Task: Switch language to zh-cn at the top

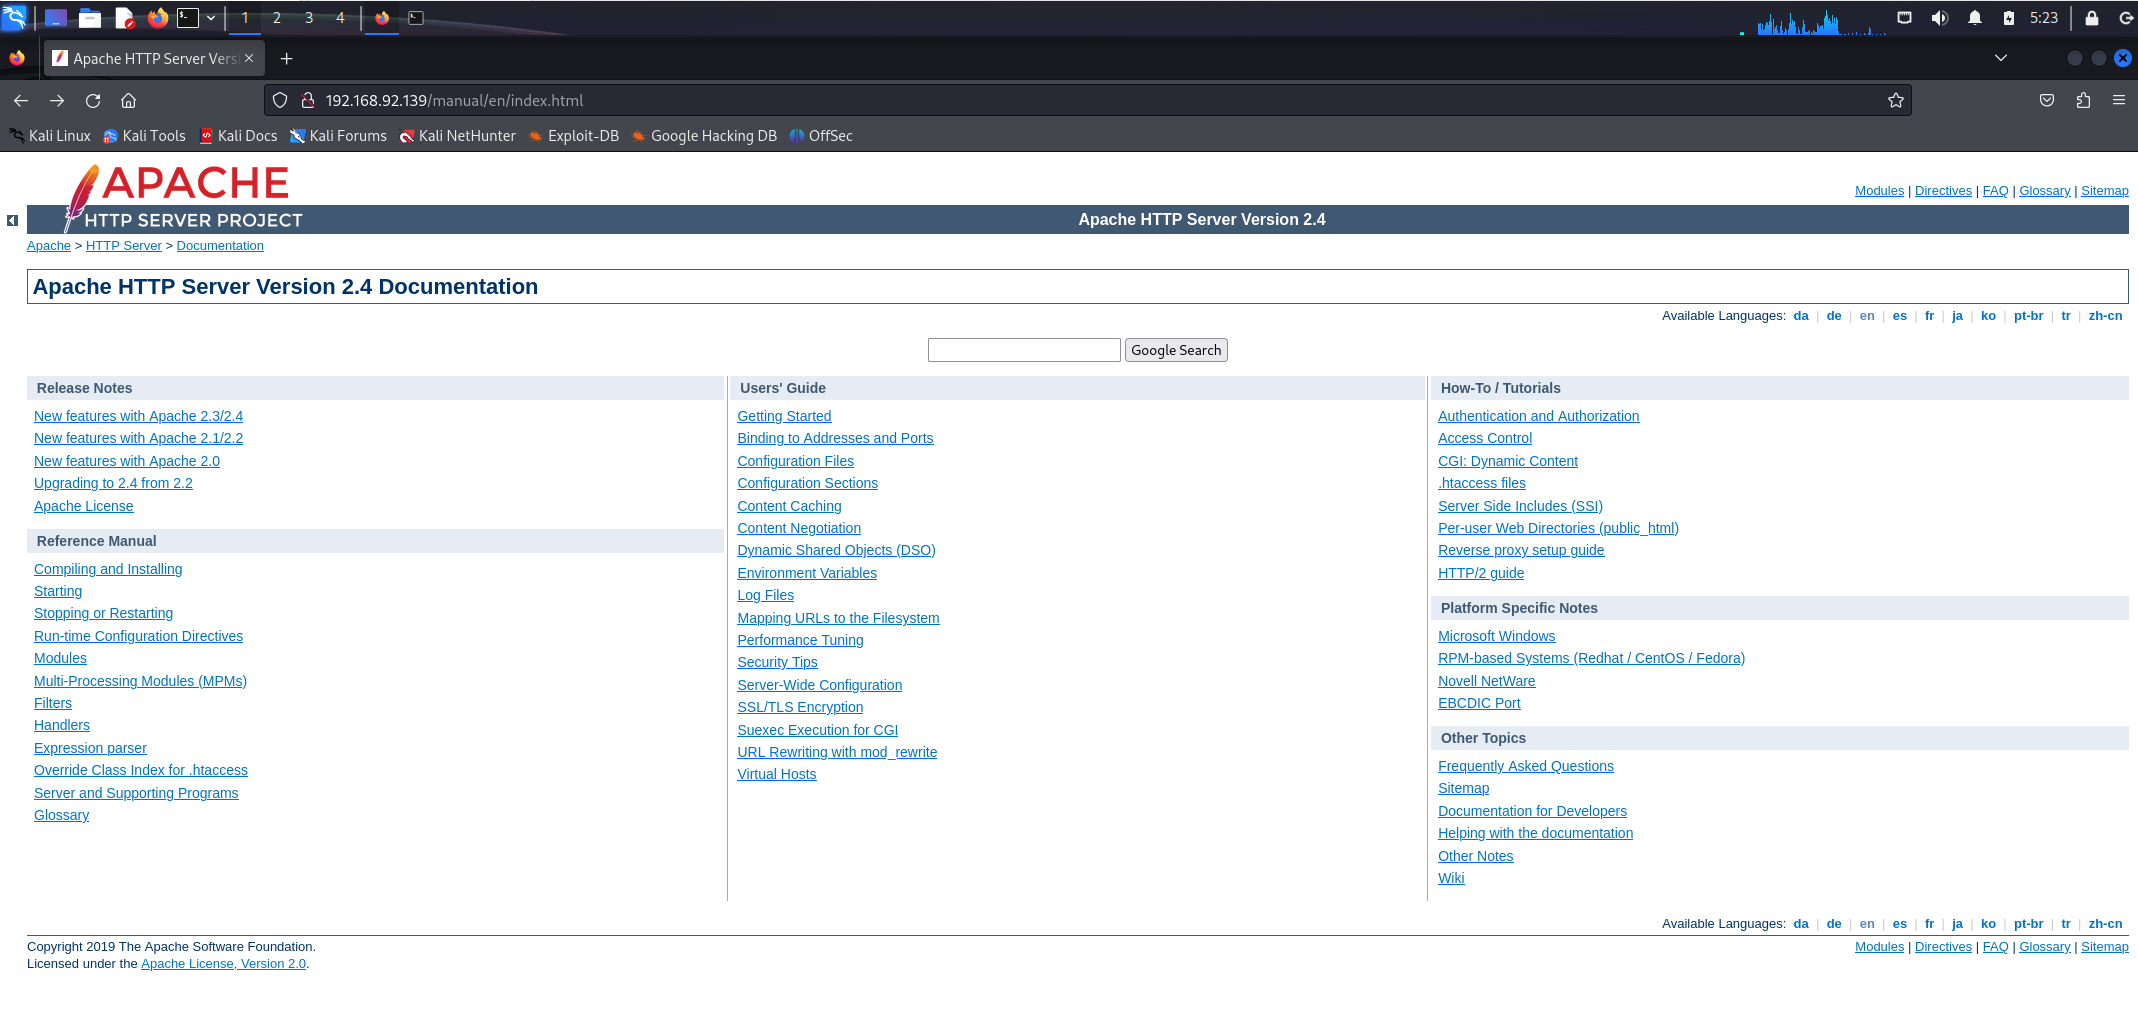Action: [x=2105, y=316]
